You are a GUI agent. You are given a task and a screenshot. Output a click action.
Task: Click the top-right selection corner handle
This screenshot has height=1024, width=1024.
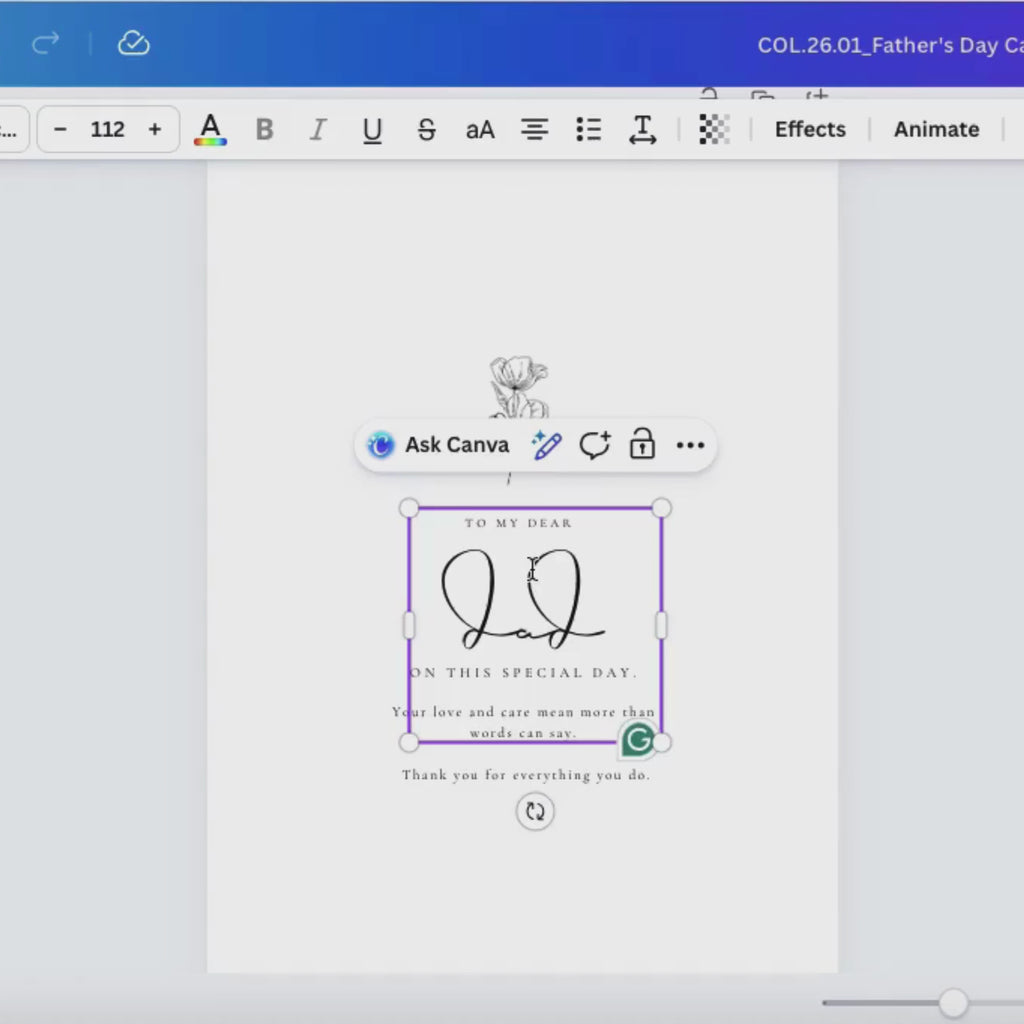click(662, 508)
